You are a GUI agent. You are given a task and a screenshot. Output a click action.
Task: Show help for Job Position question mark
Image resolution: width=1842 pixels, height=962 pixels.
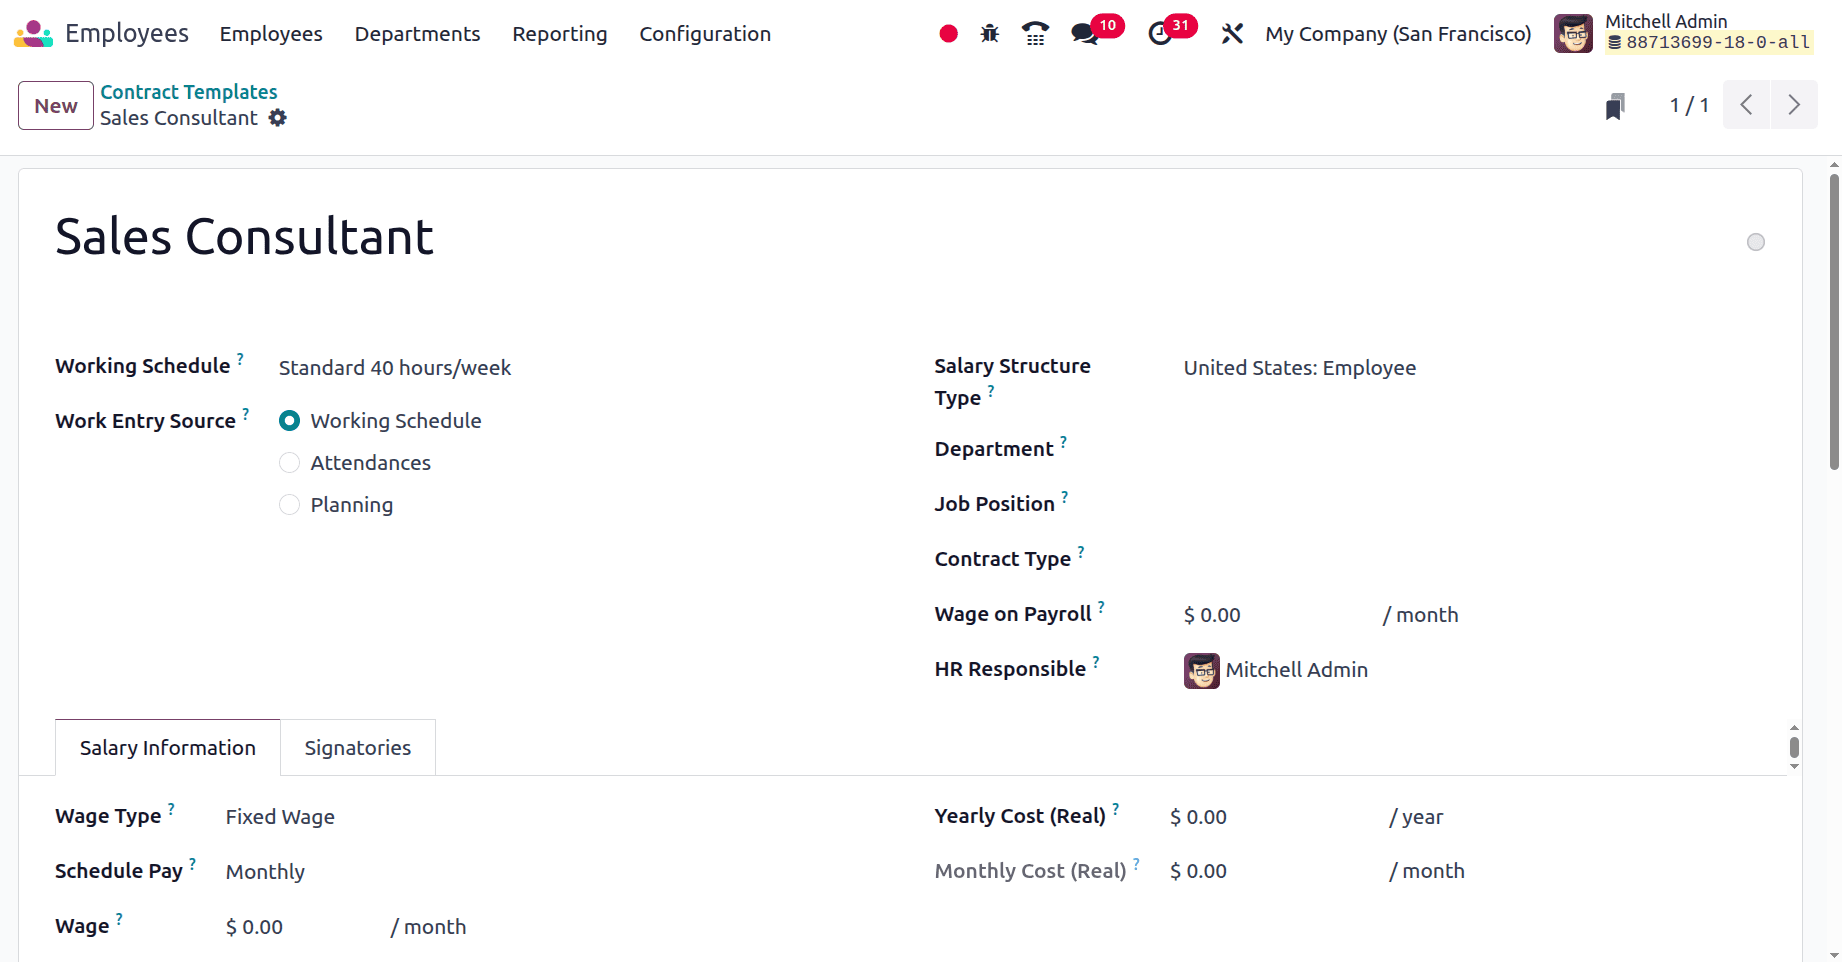click(1065, 495)
